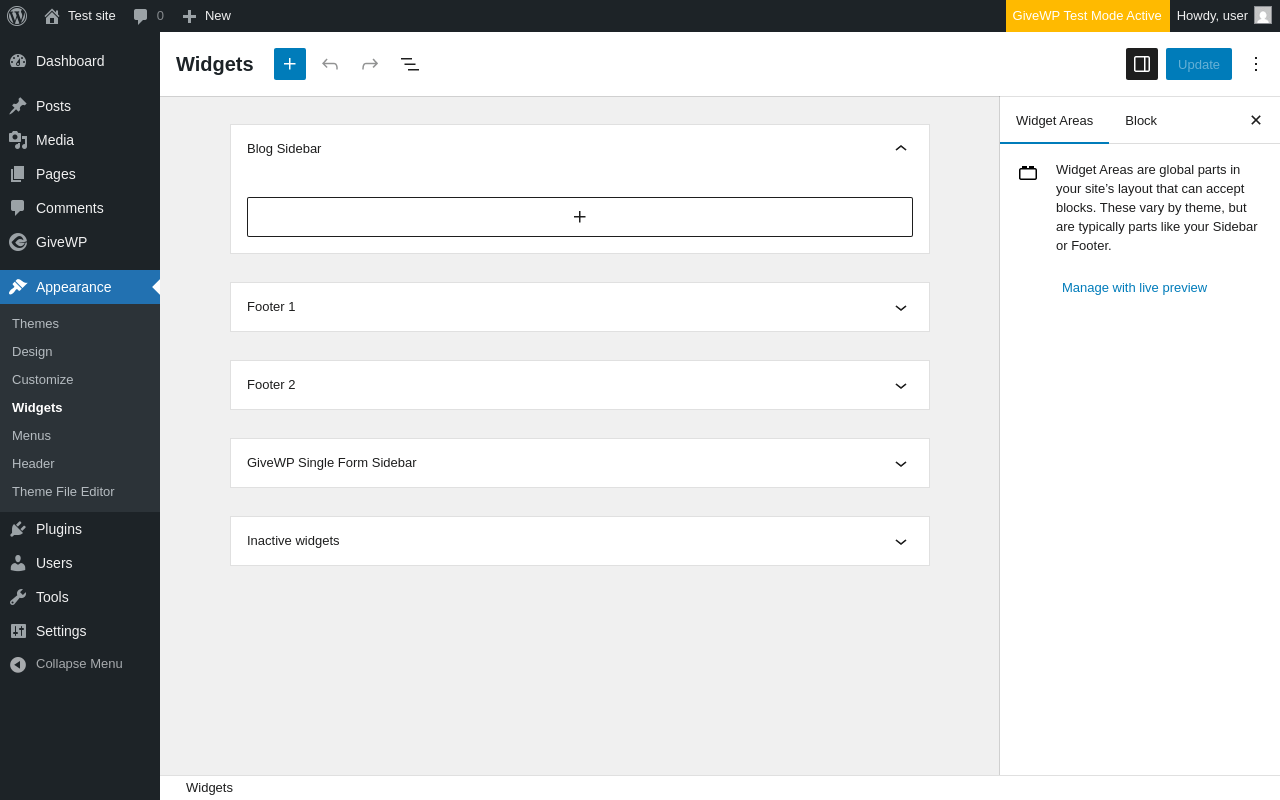Image resolution: width=1280 pixels, height=800 pixels.
Task: Open Manage with live preview link
Action: pyautogui.click(x=1134, y=288)
